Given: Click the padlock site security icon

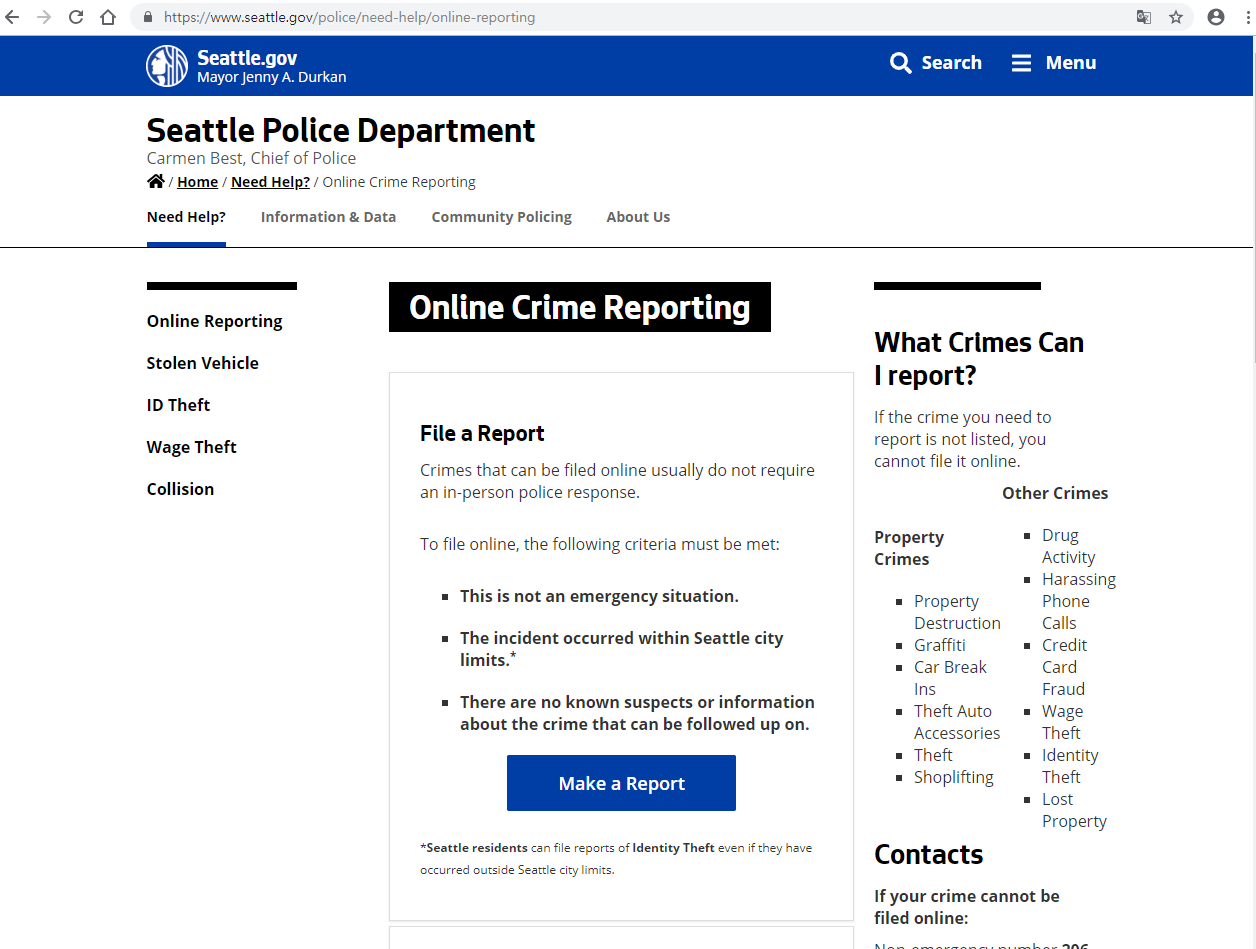Looking at the screenshot, I should click(149, 17).
